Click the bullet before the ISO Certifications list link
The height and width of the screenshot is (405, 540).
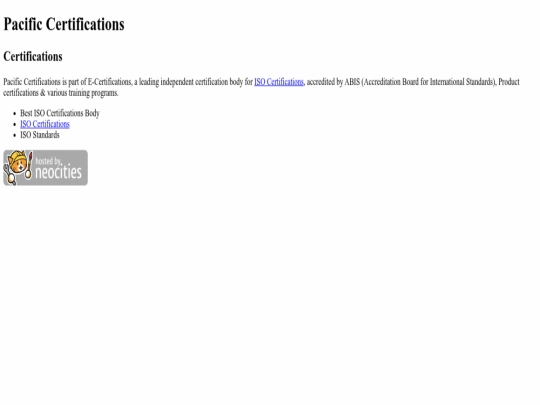(14, 125)
